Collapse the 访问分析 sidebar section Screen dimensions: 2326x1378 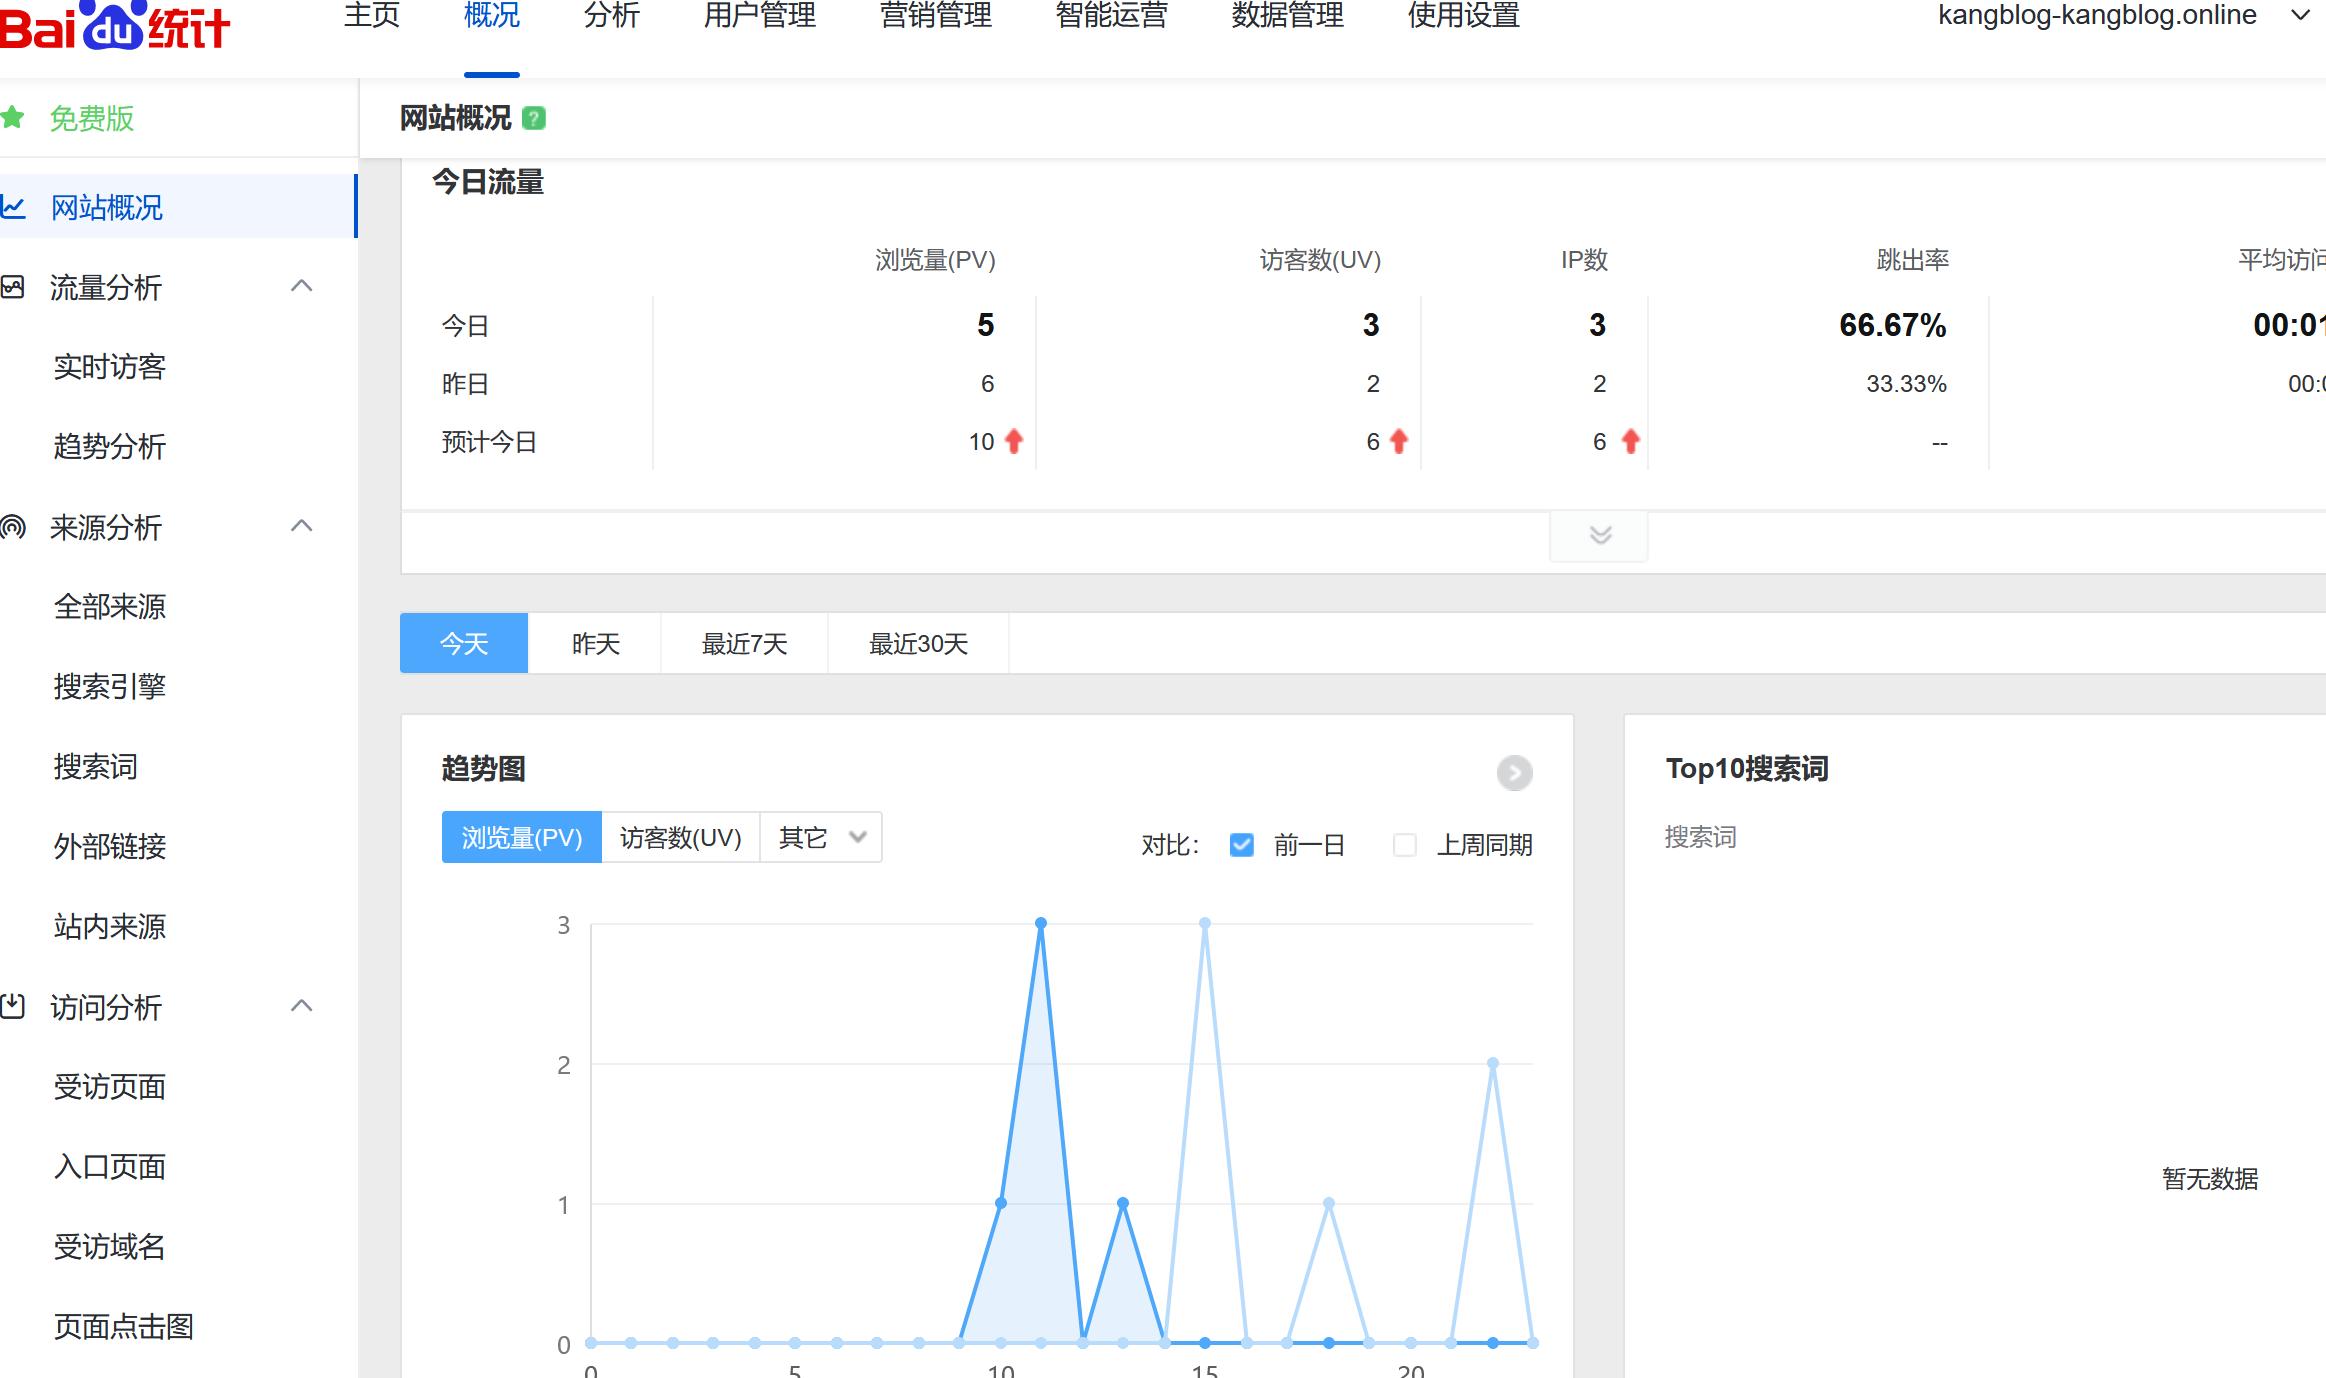301,1006
